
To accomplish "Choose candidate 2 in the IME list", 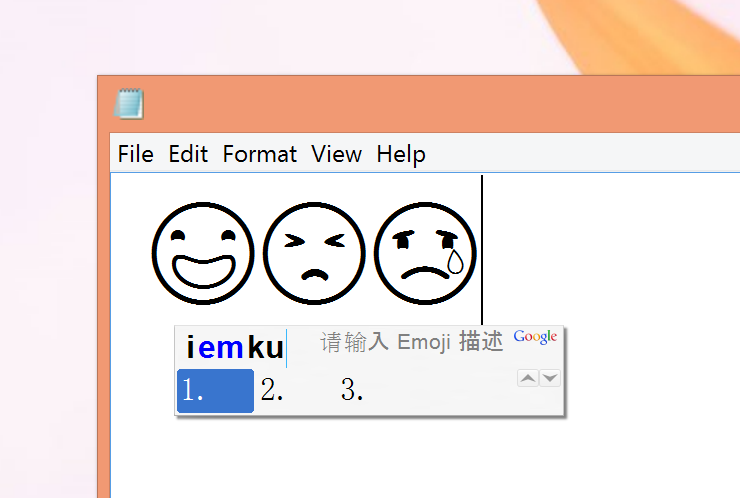I will point(273,390).
